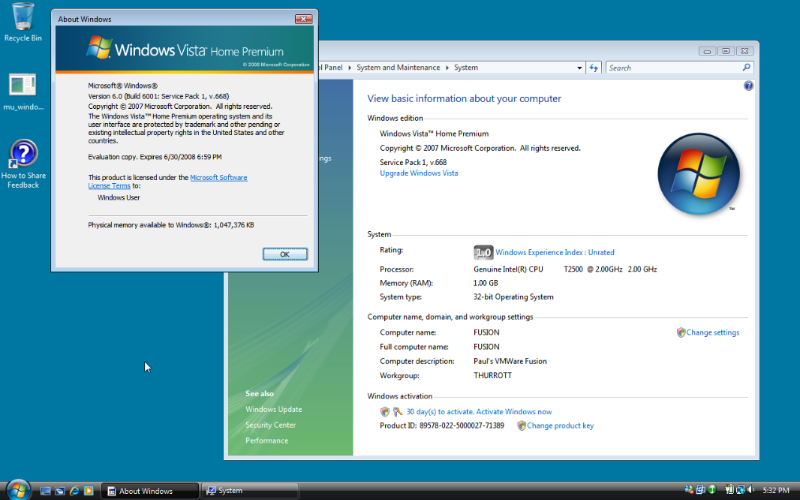
Task: Click computer name FUSION value
Action: pos(486,332)
